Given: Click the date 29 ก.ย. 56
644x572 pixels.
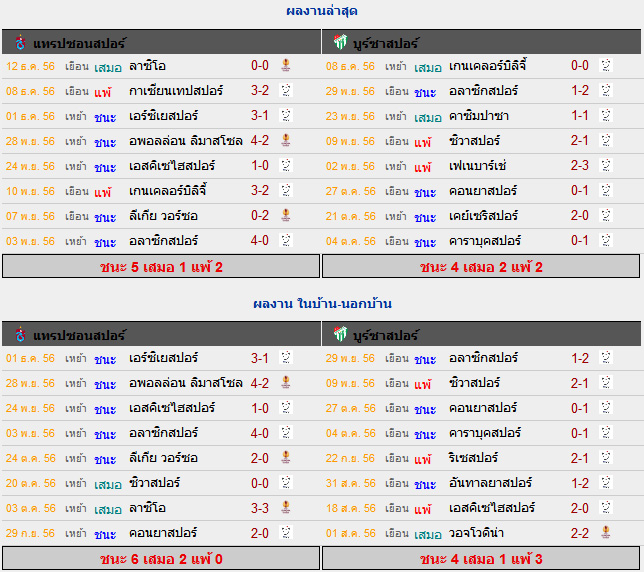Looking at the screenshot, I should click(x=30, y=533).
